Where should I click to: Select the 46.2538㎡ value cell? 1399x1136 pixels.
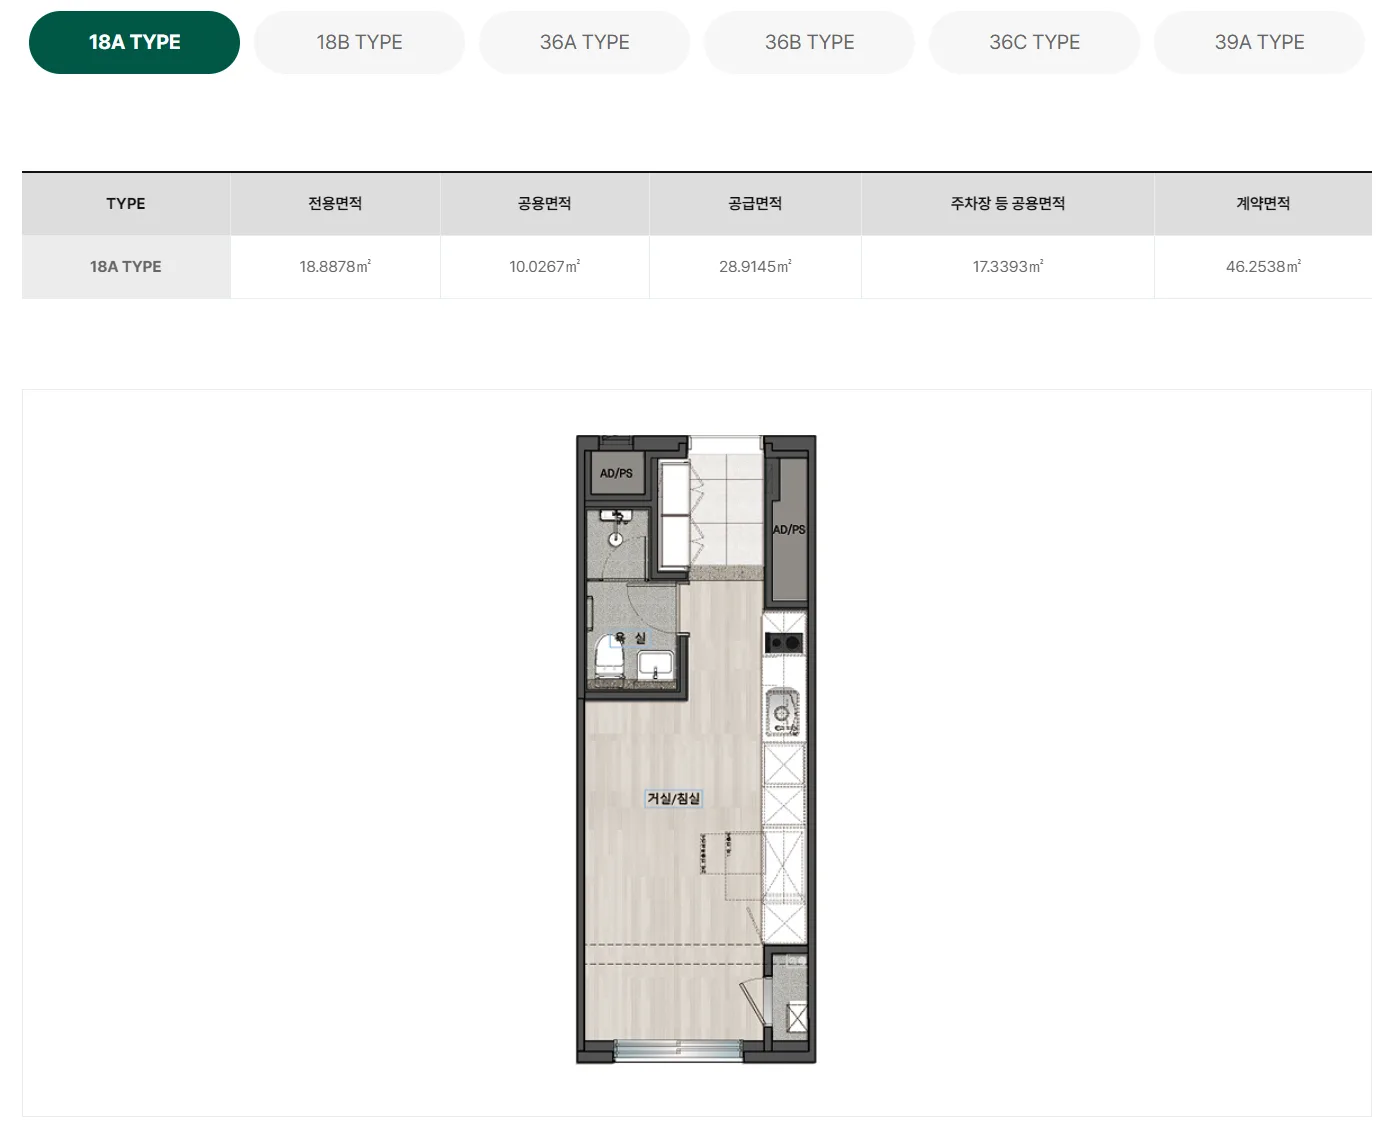pos(1263,267)
